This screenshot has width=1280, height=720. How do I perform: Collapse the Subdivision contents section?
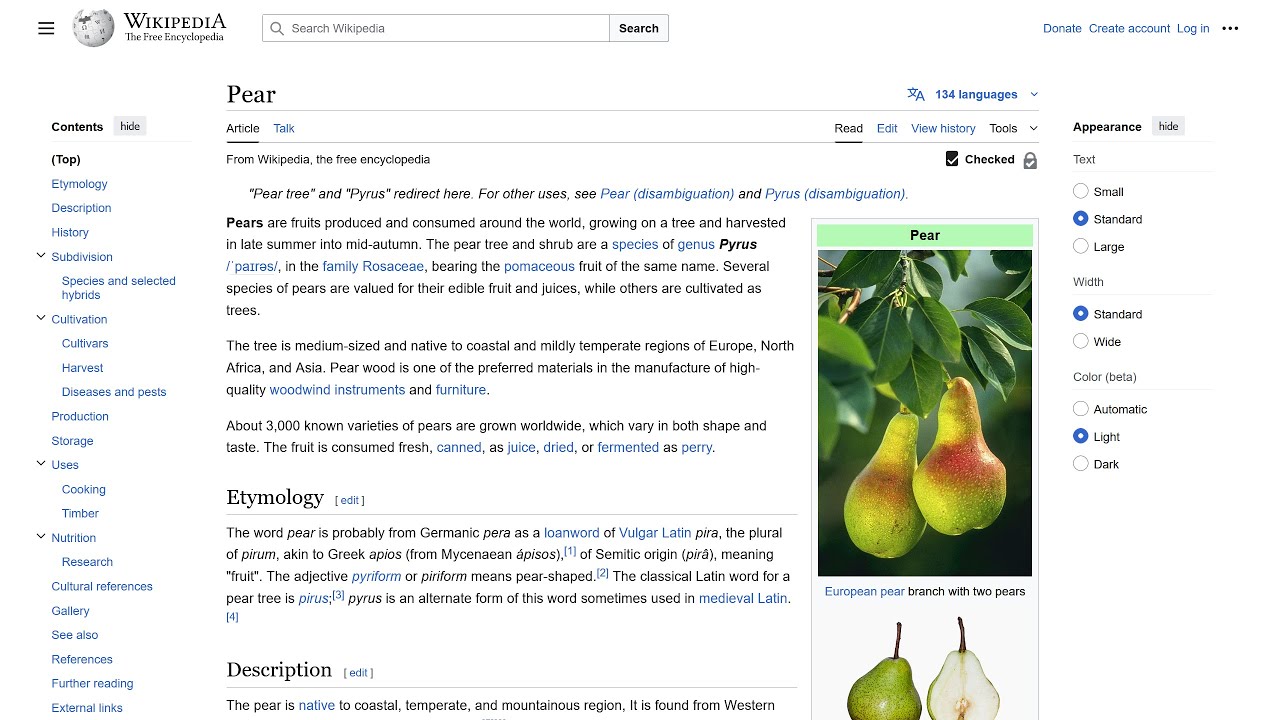[41, 256]
